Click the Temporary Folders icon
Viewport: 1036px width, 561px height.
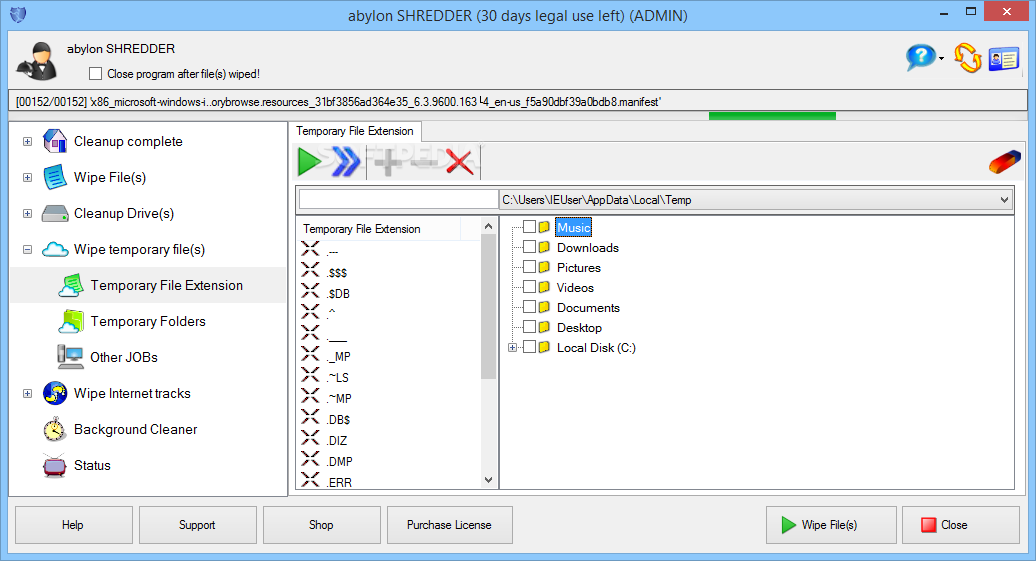tap(71, 321)
